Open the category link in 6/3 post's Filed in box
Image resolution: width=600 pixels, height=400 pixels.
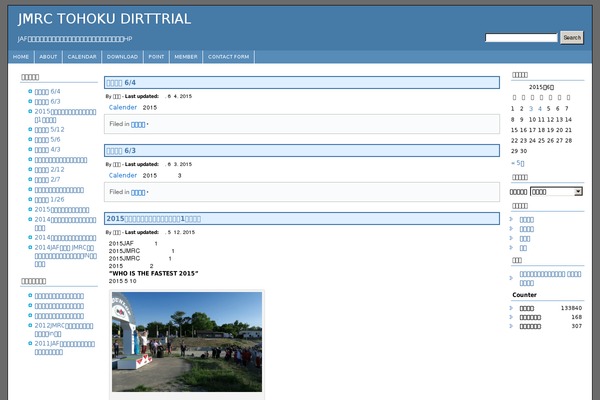click(x=138, y=193)
